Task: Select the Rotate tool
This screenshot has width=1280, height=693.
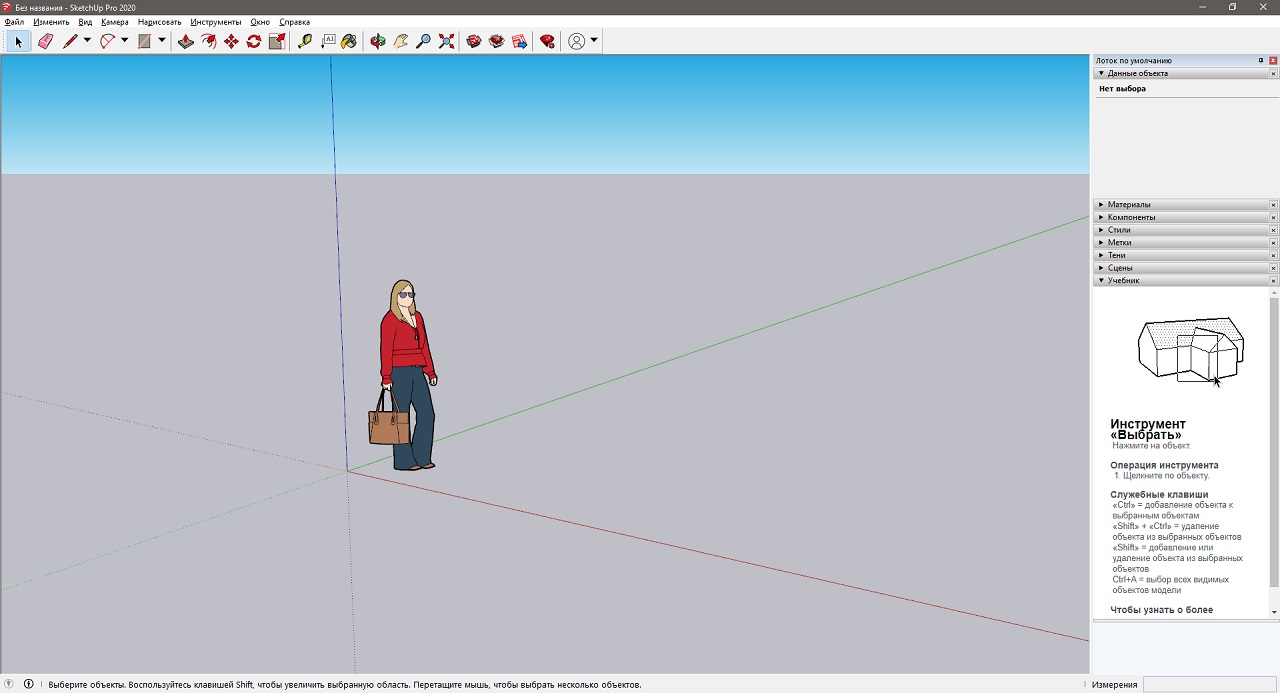Action: [x=254, y=41]
